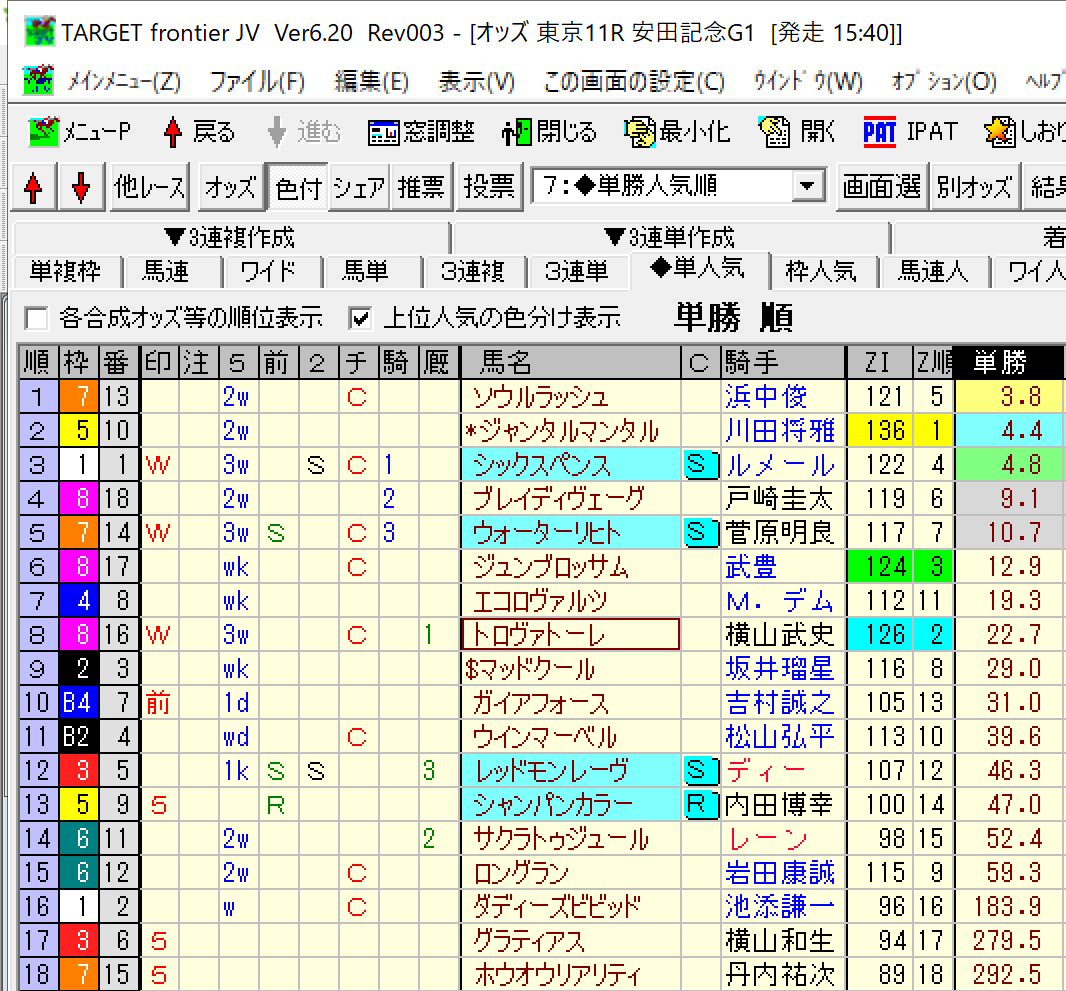Click the TARGET app icon in title bar
This screenshot has width=1066, height=991.
39,32
